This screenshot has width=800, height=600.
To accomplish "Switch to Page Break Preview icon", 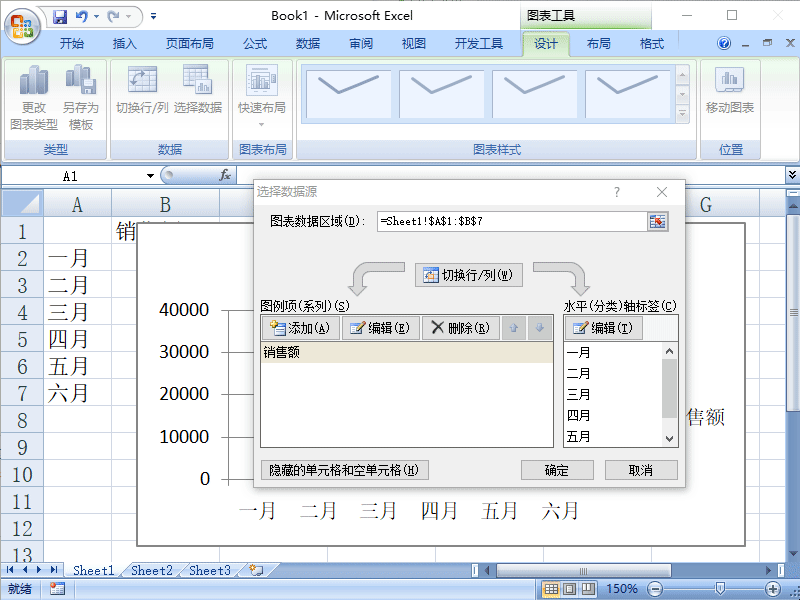I will 588,589.
